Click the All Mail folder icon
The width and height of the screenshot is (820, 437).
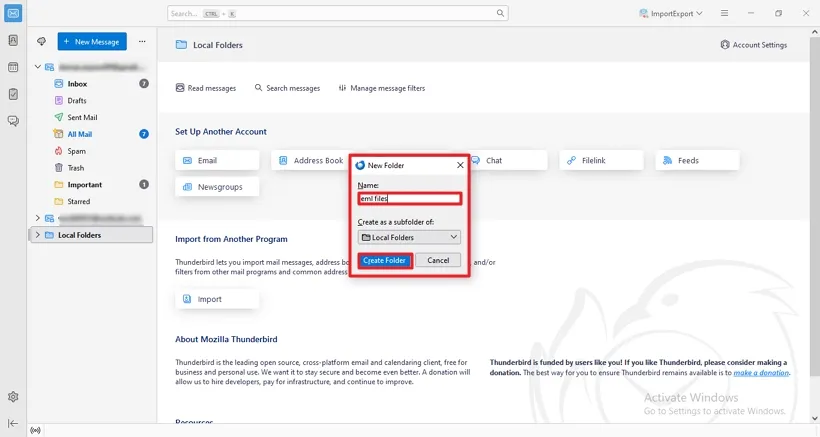point(59,134)
